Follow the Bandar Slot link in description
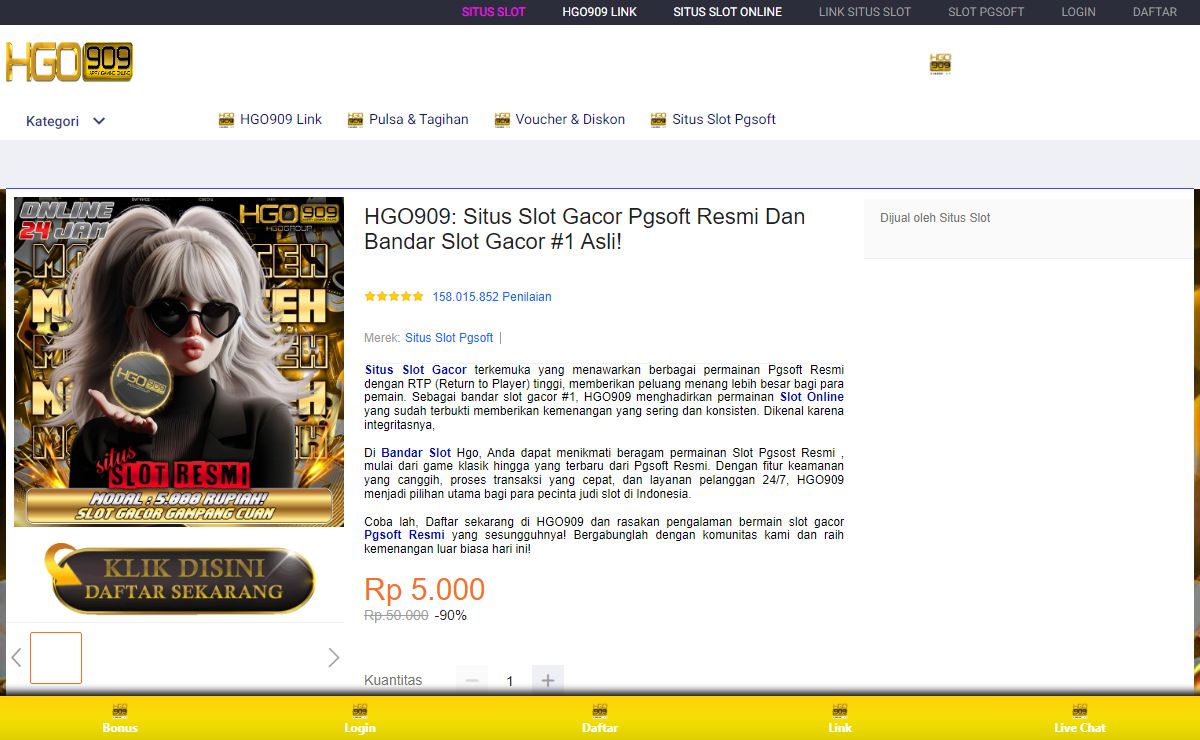1200x740 pixels. pyautogui.click(x=416, y=453)
